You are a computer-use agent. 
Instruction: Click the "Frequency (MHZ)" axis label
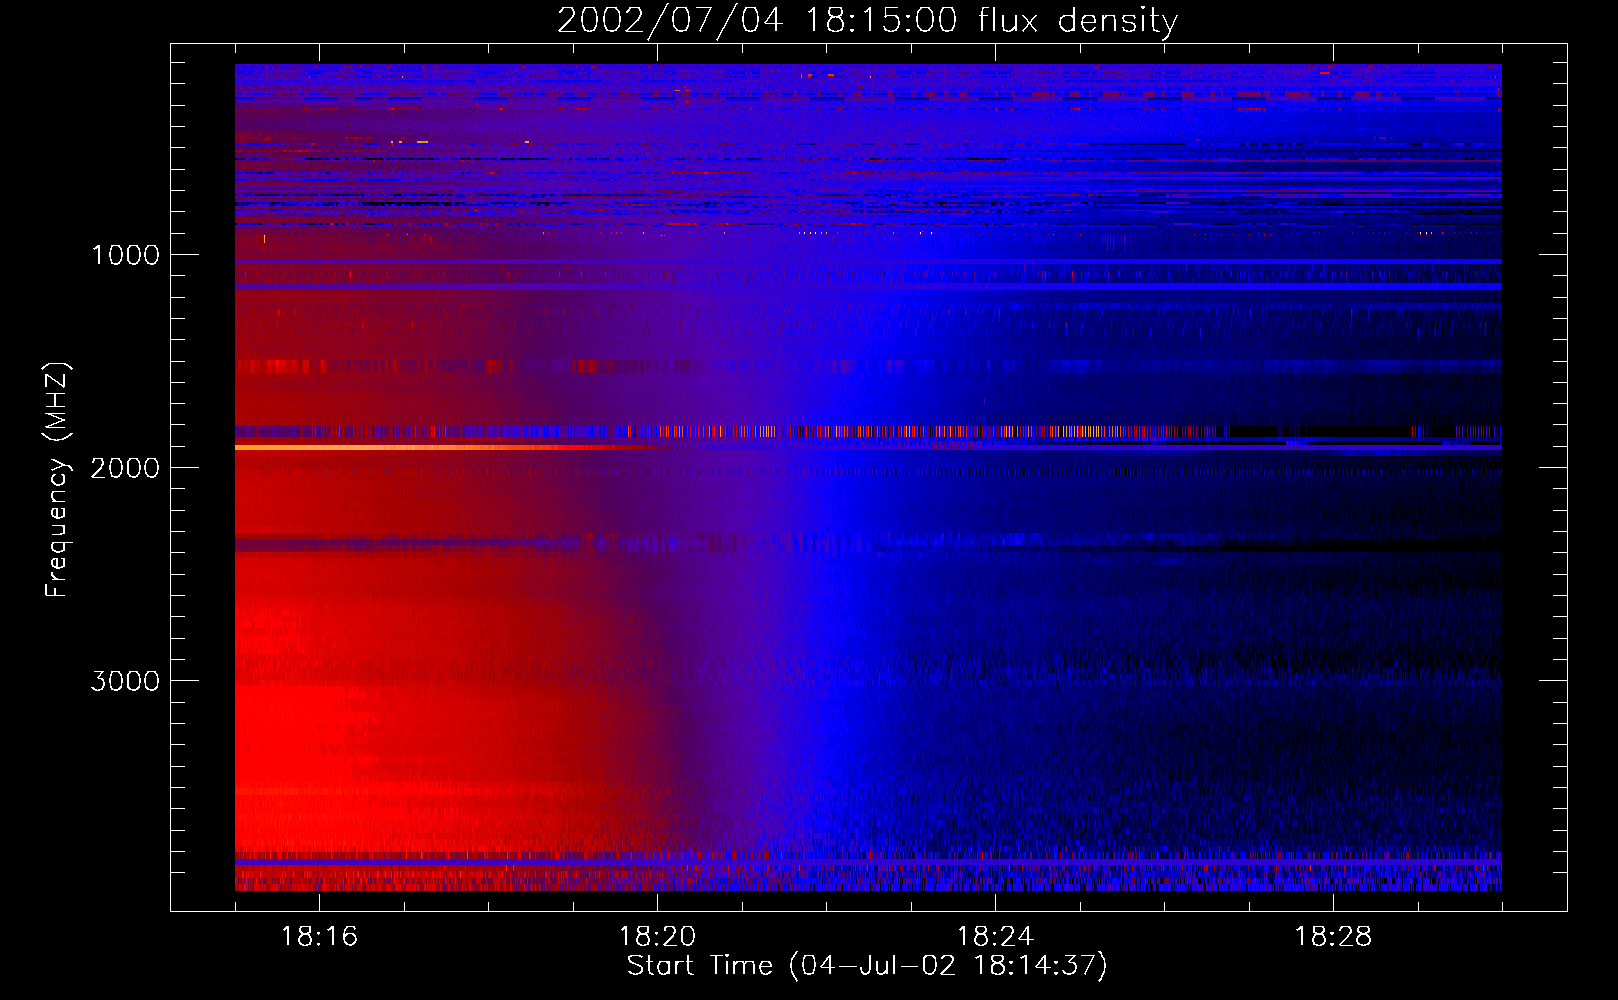click(57, 480)
